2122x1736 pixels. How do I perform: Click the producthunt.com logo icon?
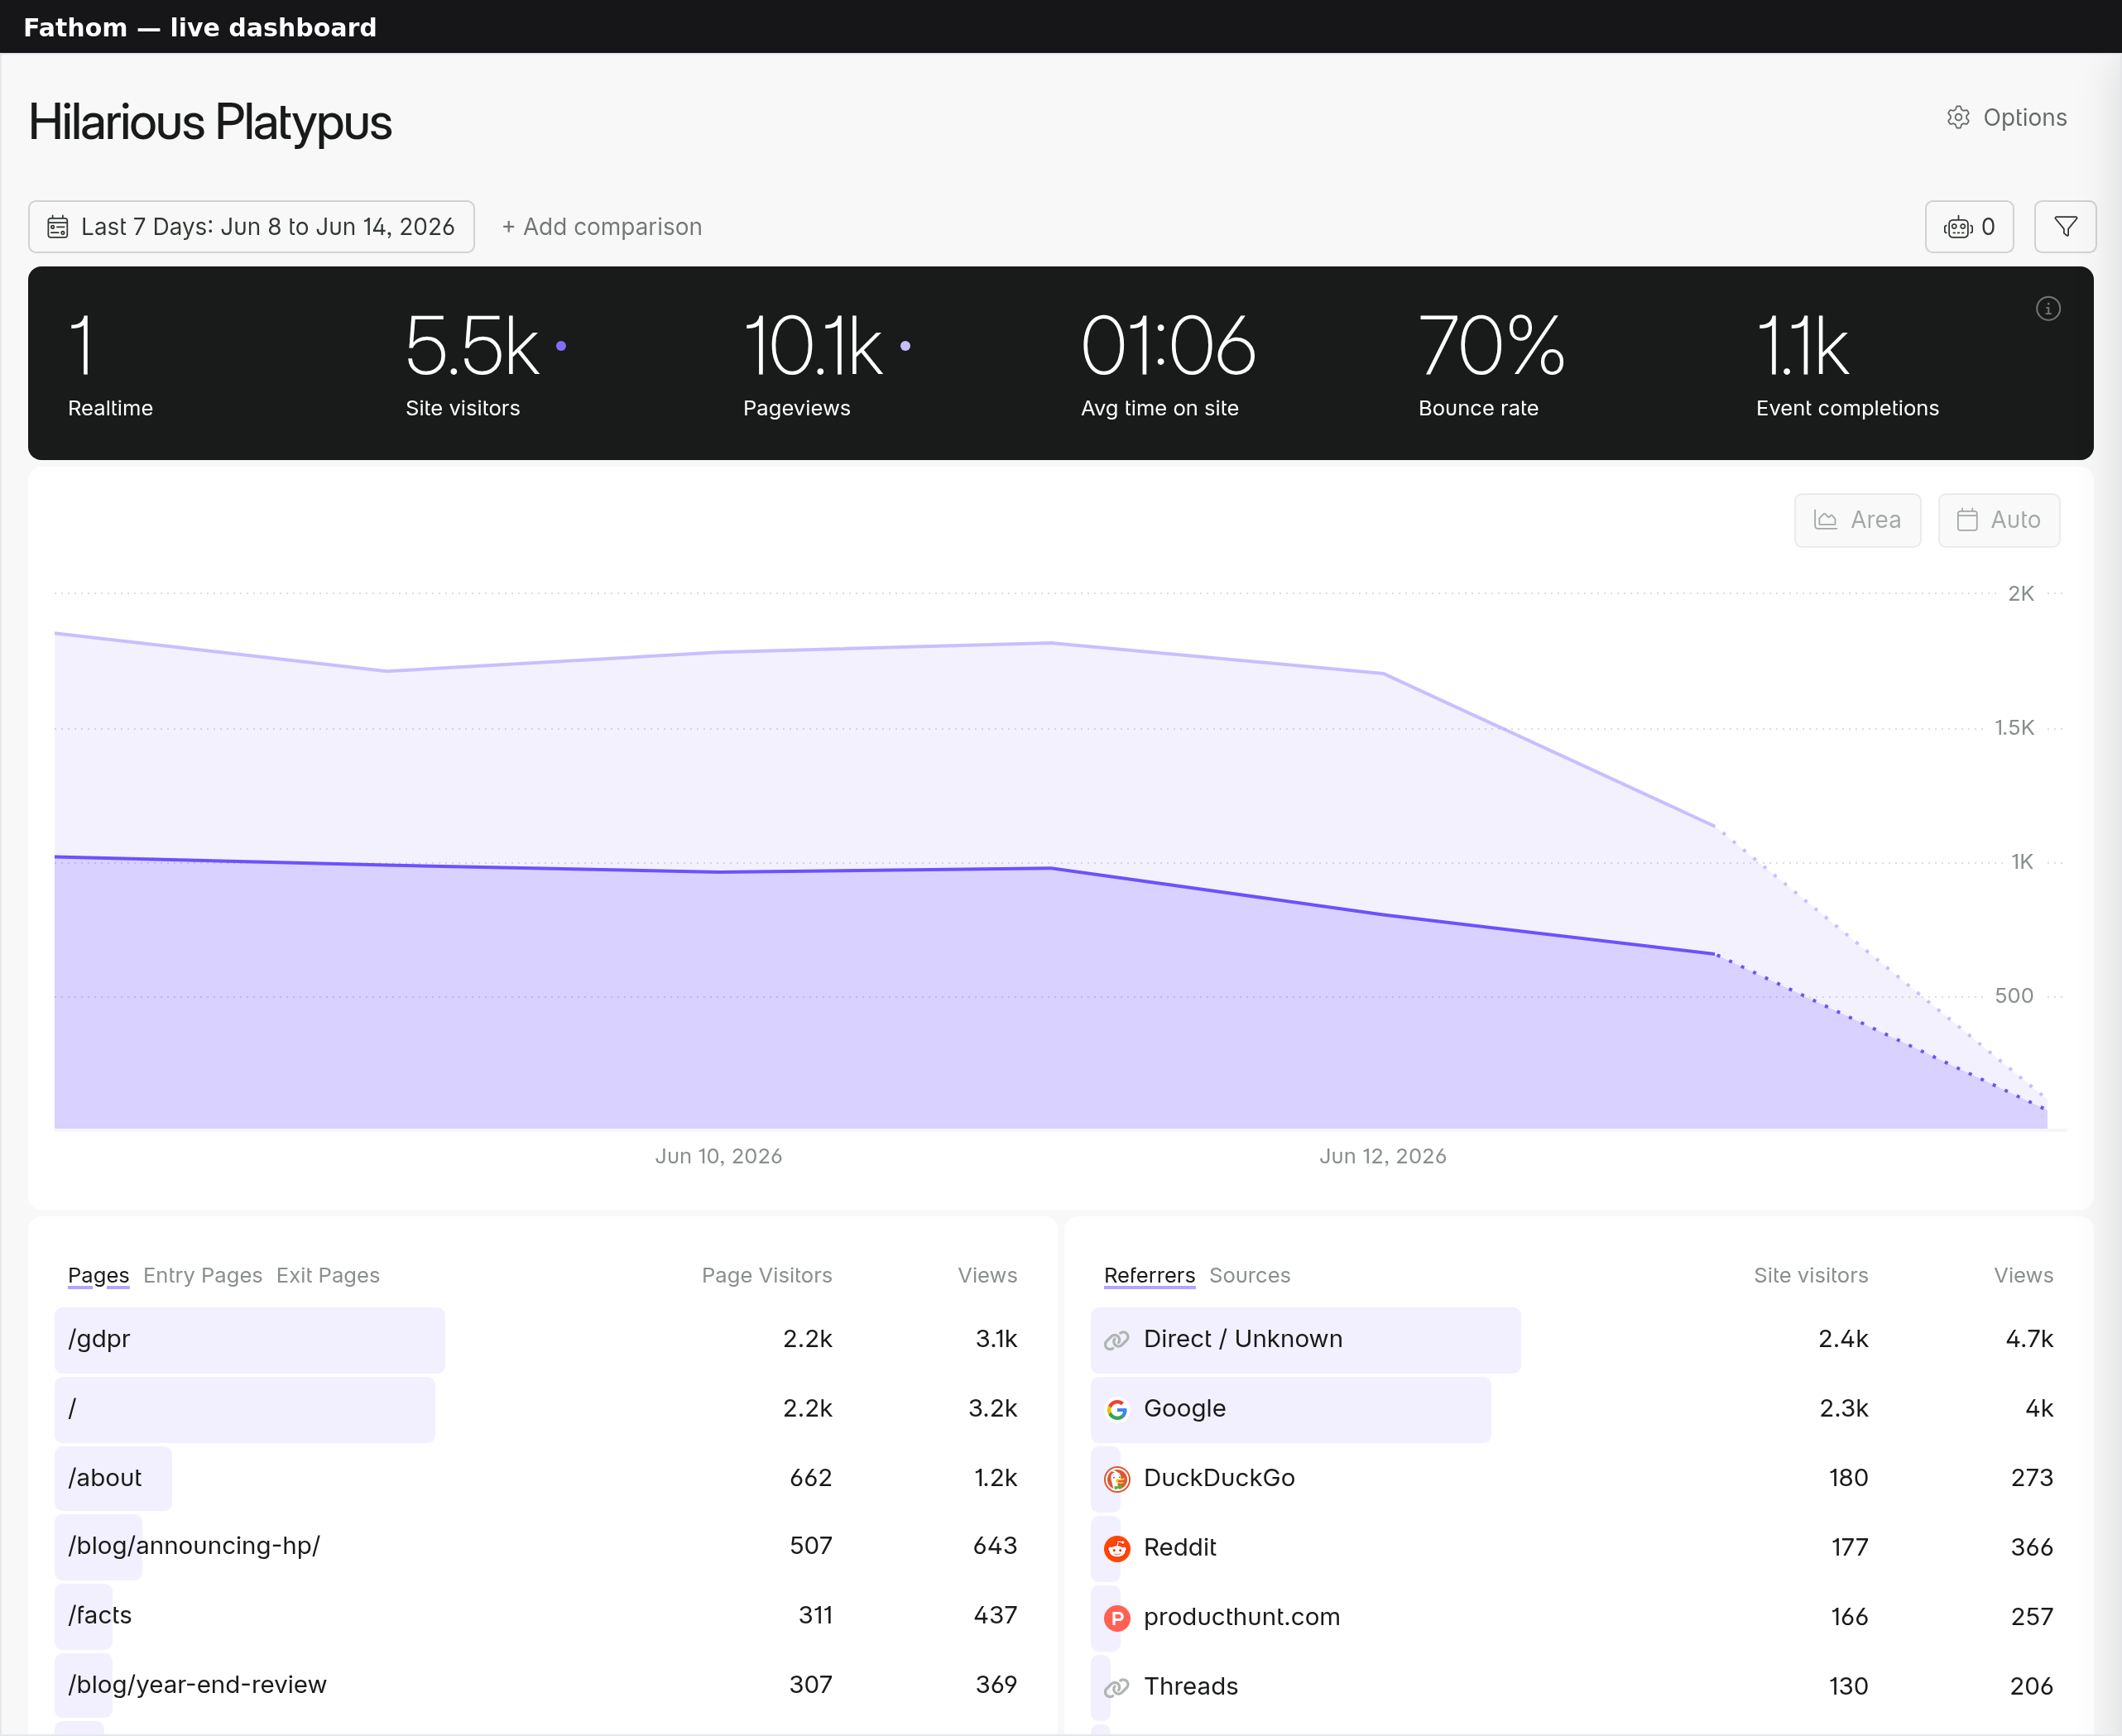(1117, 1618)
